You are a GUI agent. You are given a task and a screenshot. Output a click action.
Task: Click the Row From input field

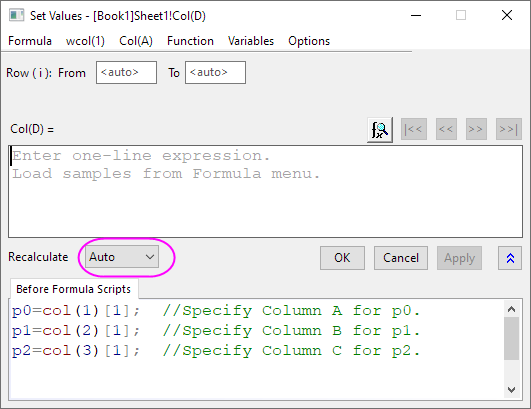(126, 72)
